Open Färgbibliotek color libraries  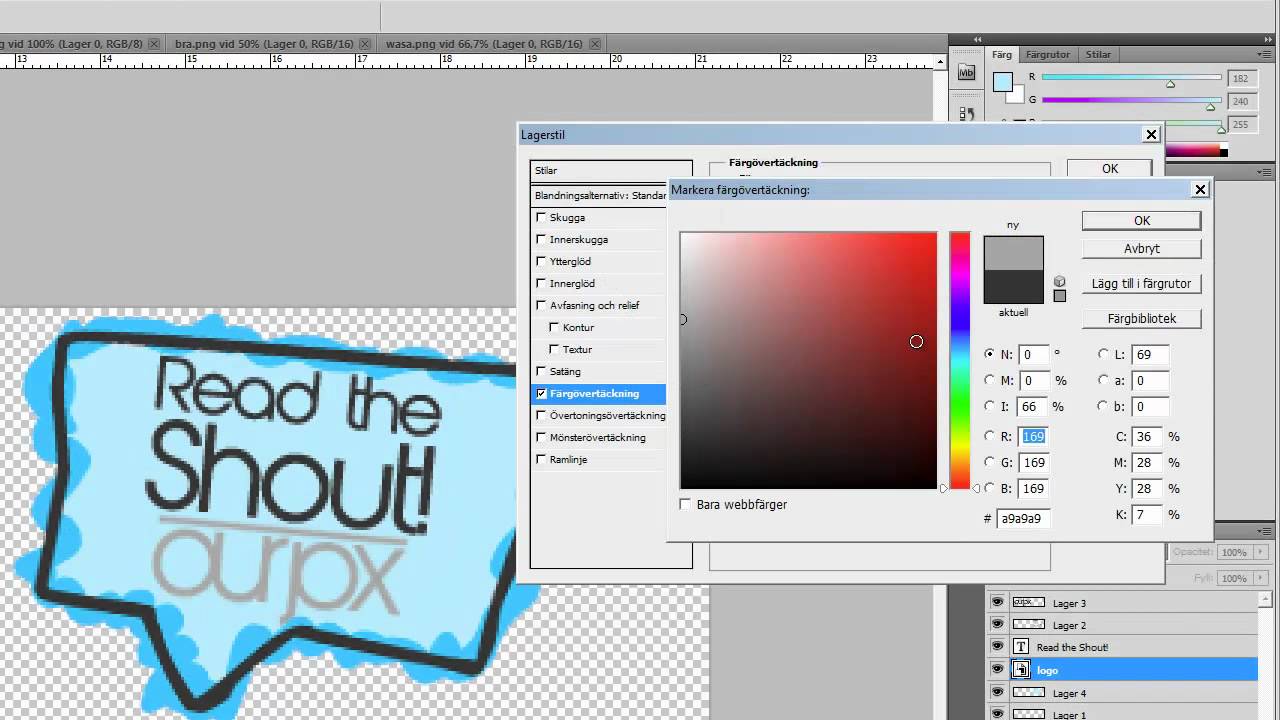[1141, 318]
